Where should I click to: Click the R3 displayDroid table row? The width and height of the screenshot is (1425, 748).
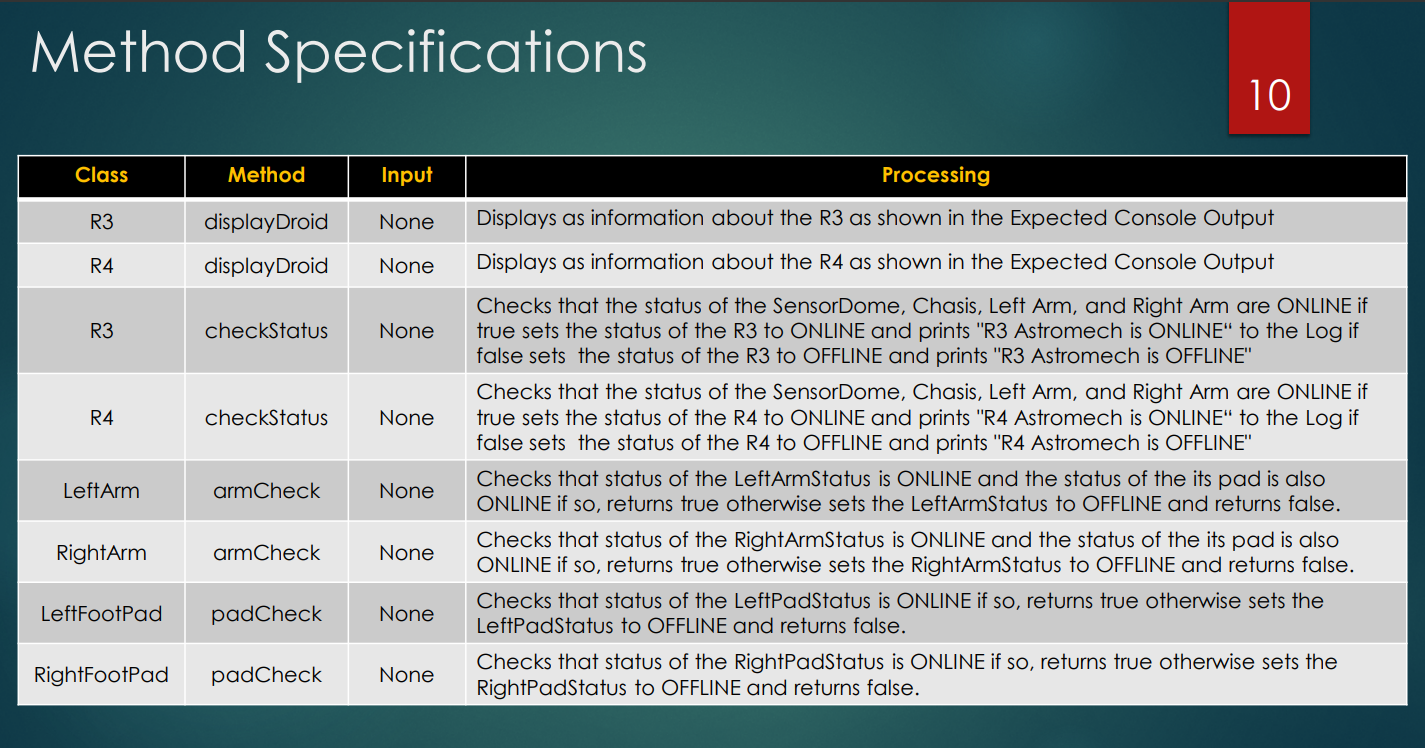tap(700, 219)
